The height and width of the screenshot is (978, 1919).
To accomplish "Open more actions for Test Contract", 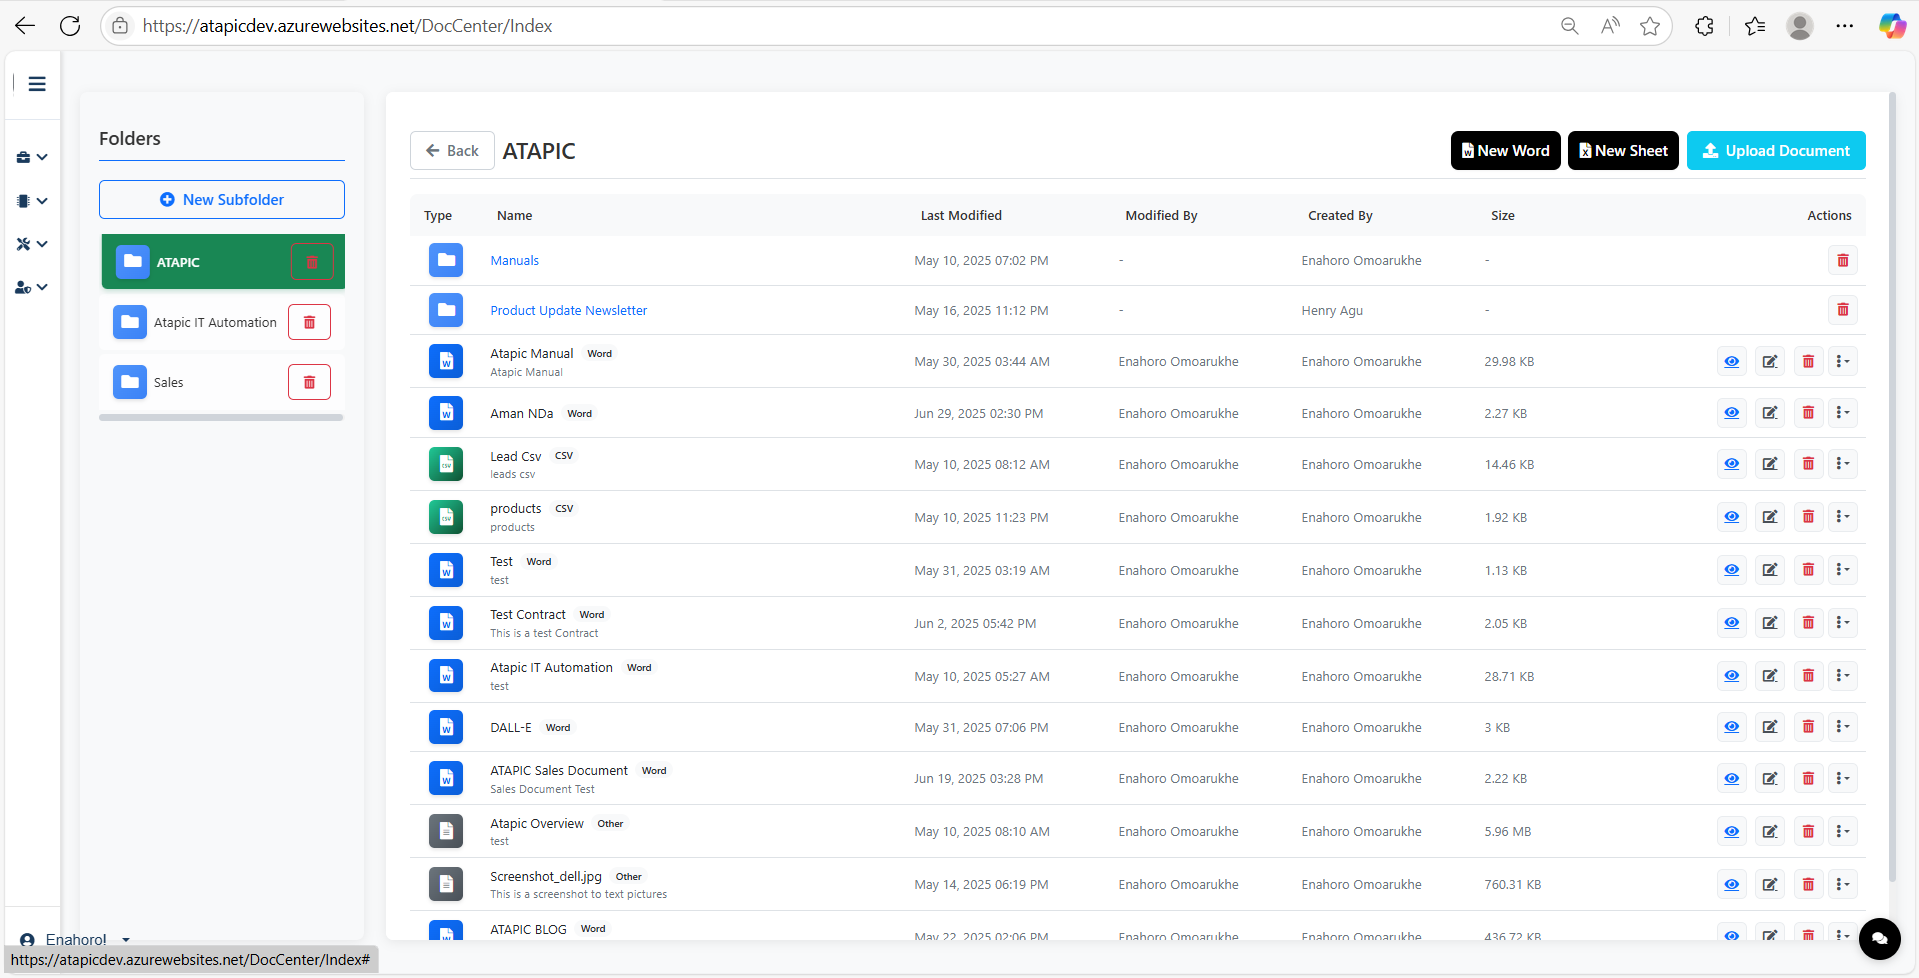I will pyautogui.click(x=1843, y=623).
